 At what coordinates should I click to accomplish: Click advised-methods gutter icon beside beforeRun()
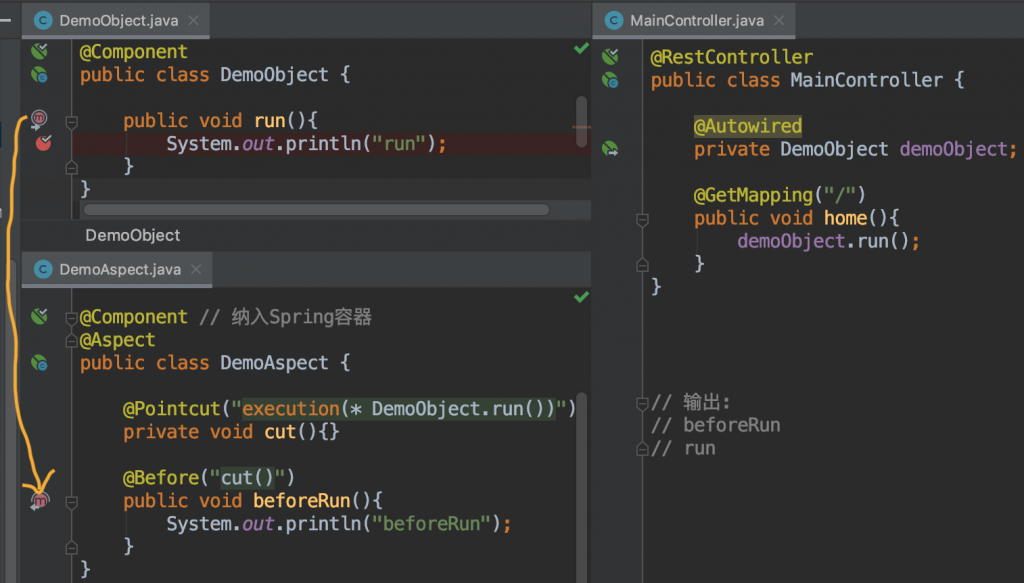pos(39,501)
